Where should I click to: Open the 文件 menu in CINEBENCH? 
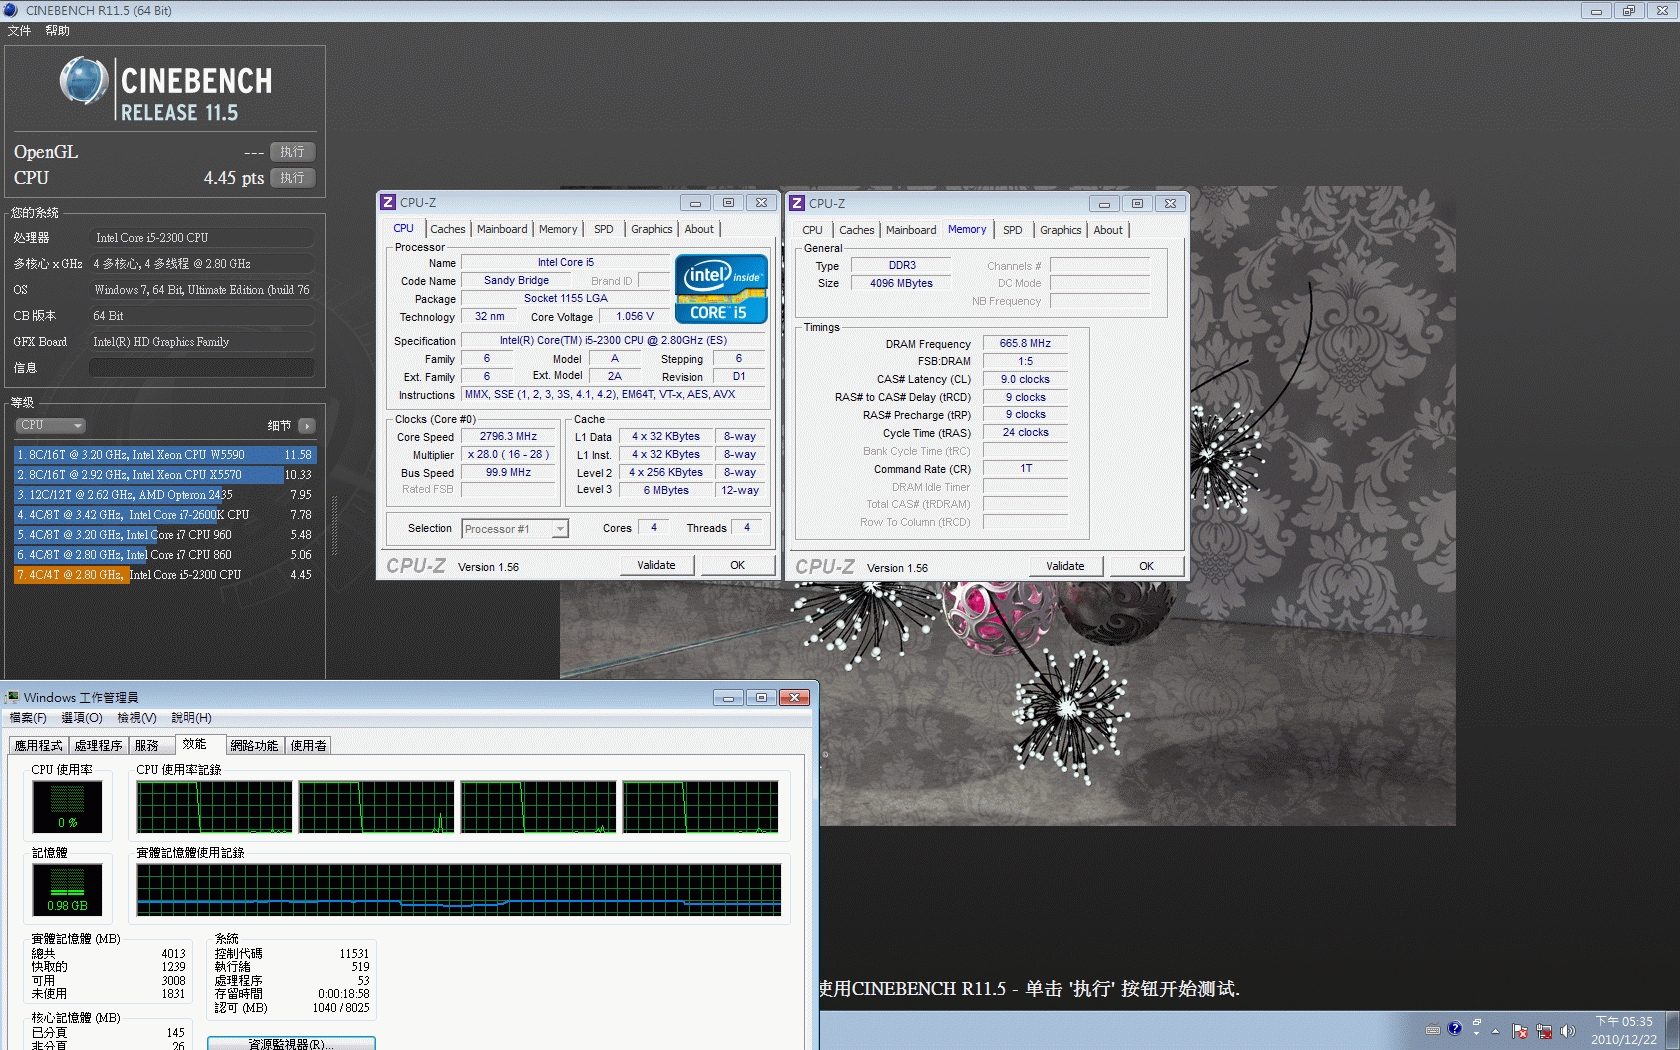coord(19,31)
